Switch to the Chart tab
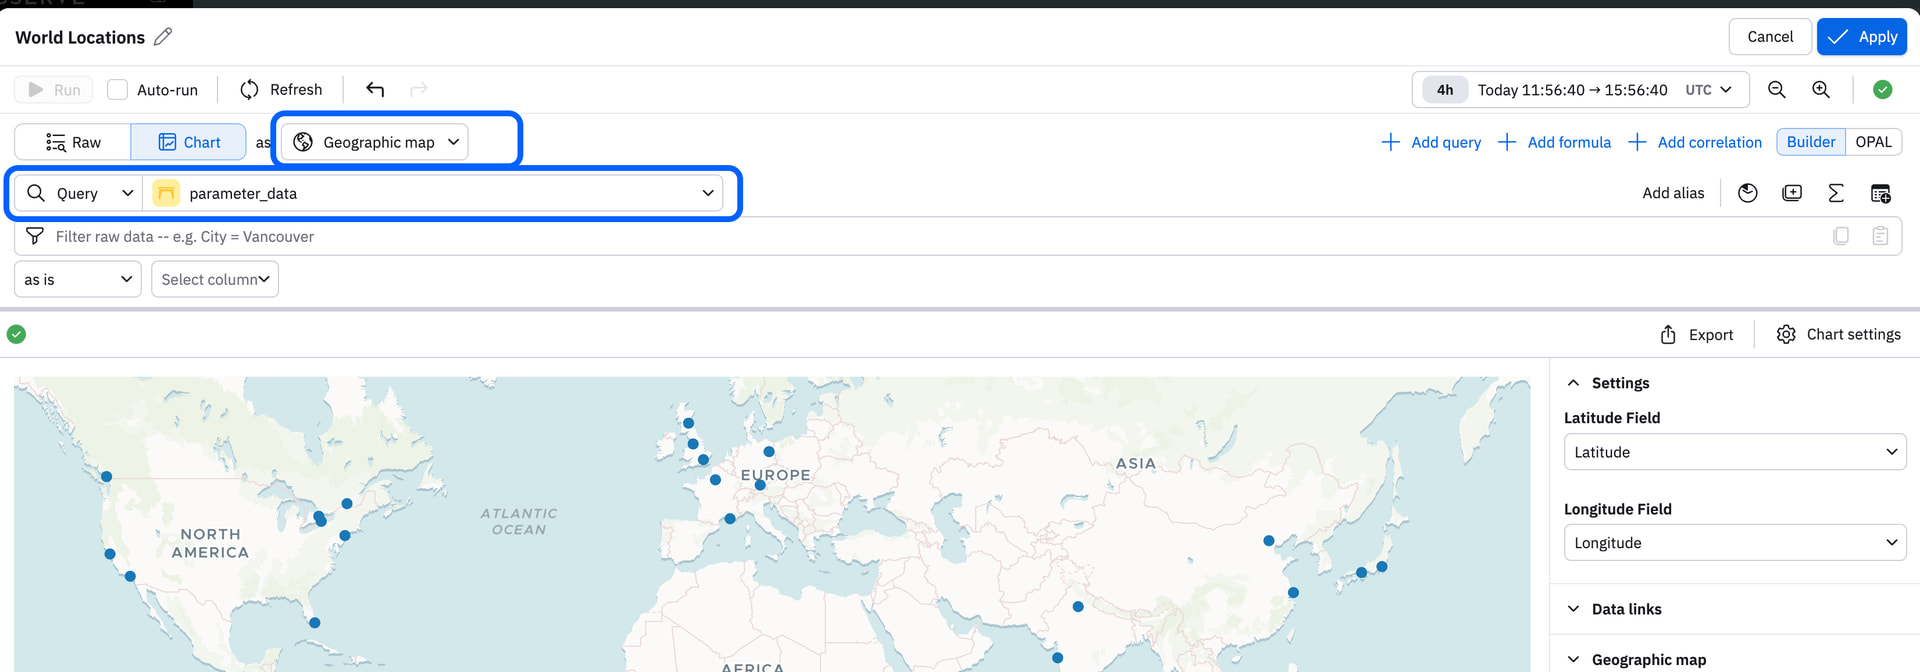 pos(189,142)
